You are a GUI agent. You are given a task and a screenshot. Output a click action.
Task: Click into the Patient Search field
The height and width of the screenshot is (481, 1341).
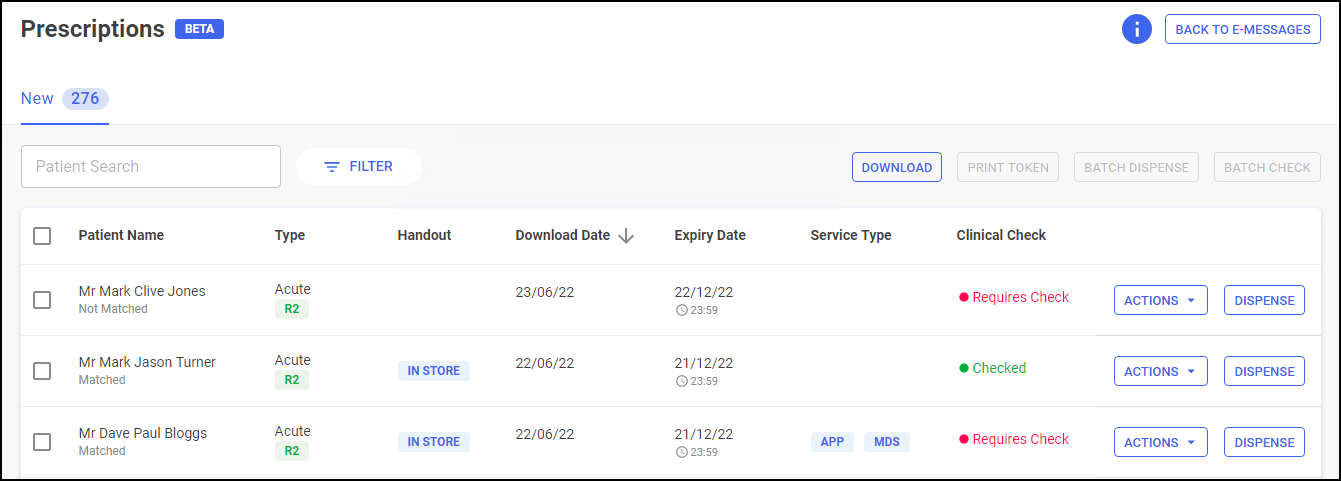[x=151, y=167]
